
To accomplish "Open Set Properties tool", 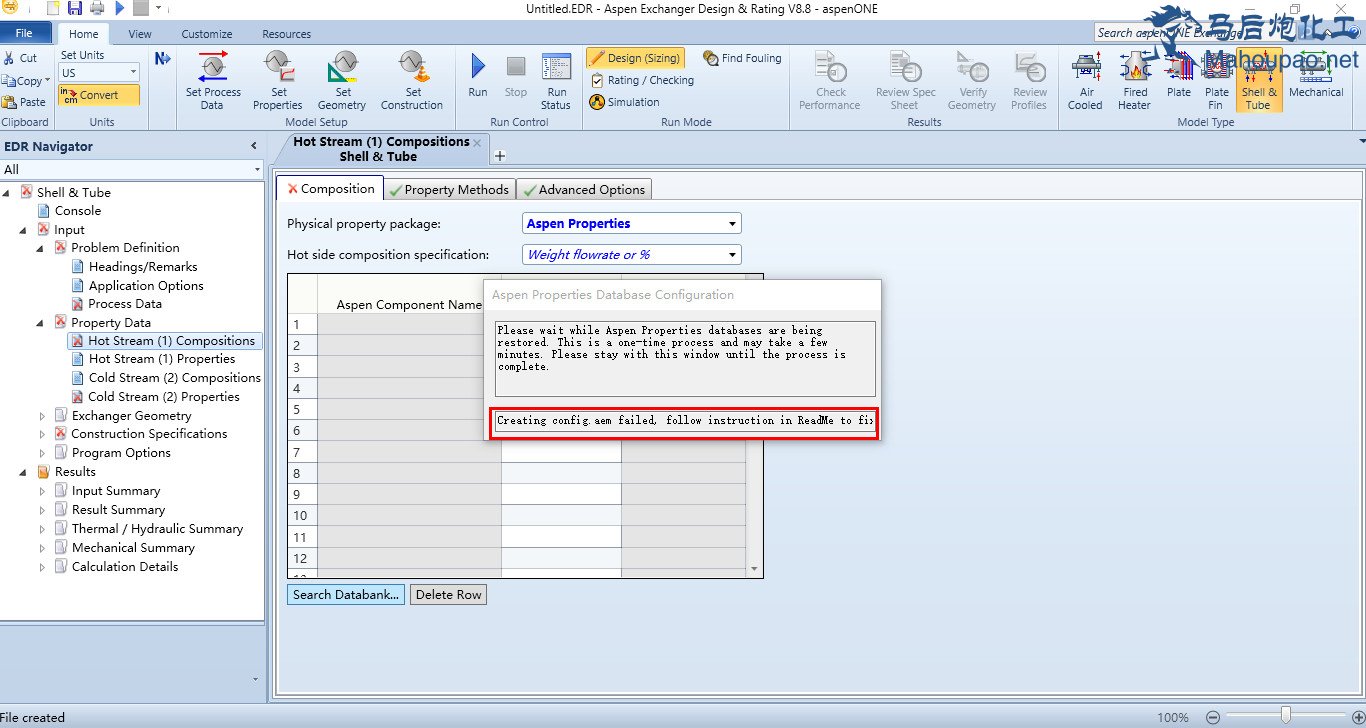I will [x=278, y=80].
